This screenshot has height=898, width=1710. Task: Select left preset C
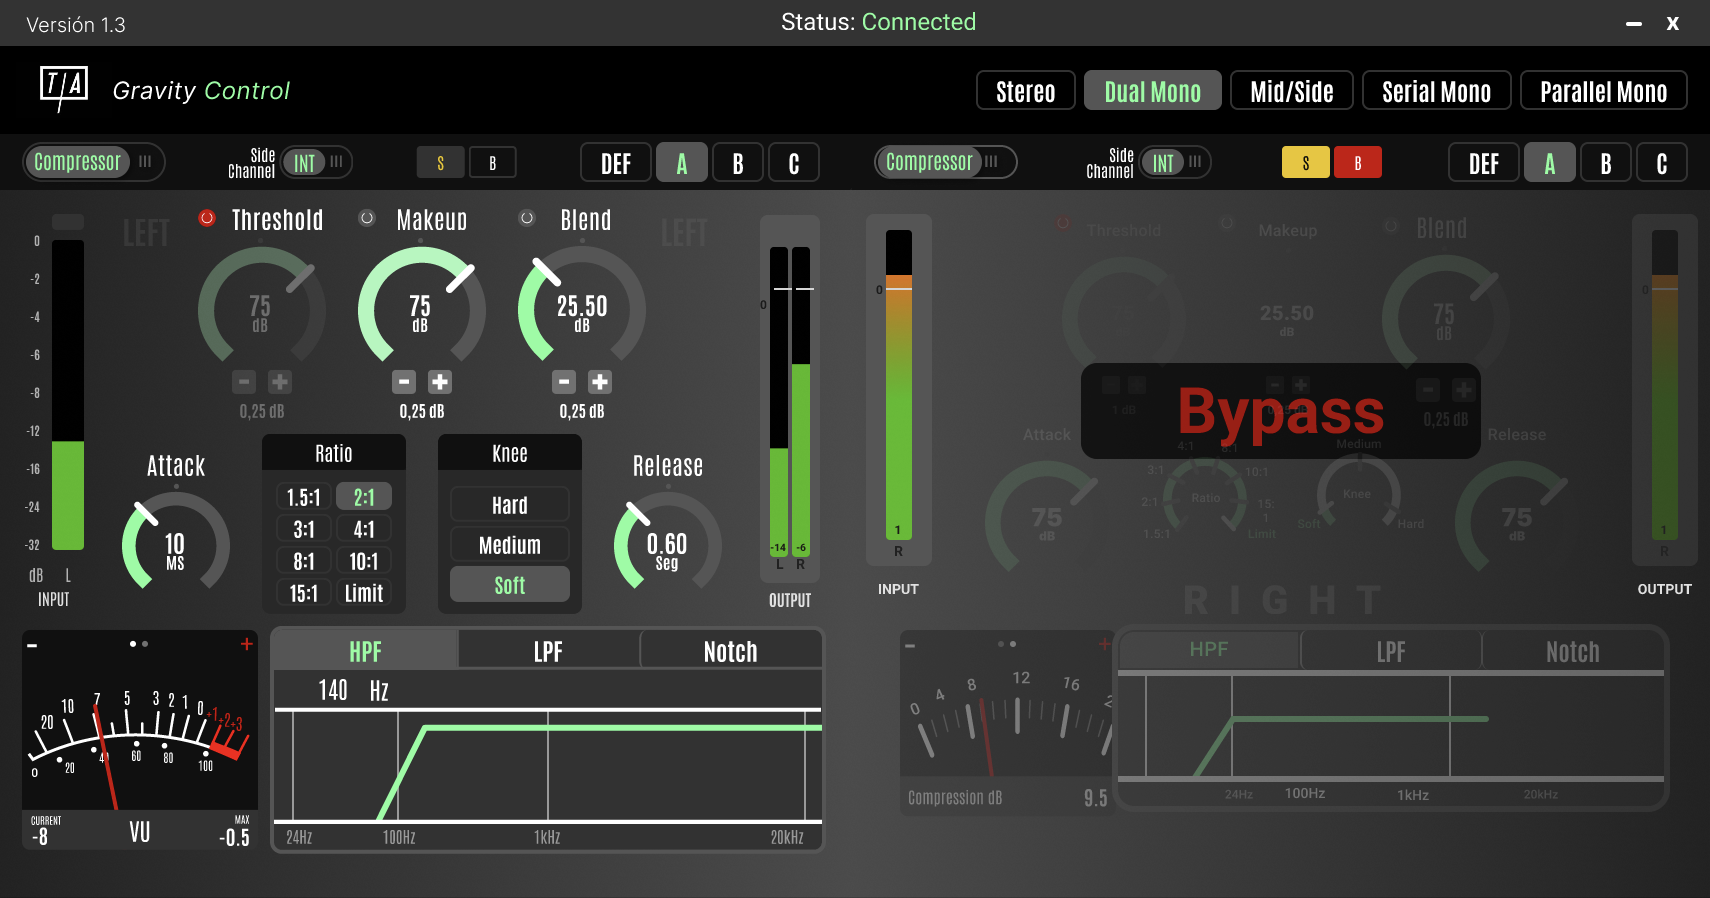[794, 163]
